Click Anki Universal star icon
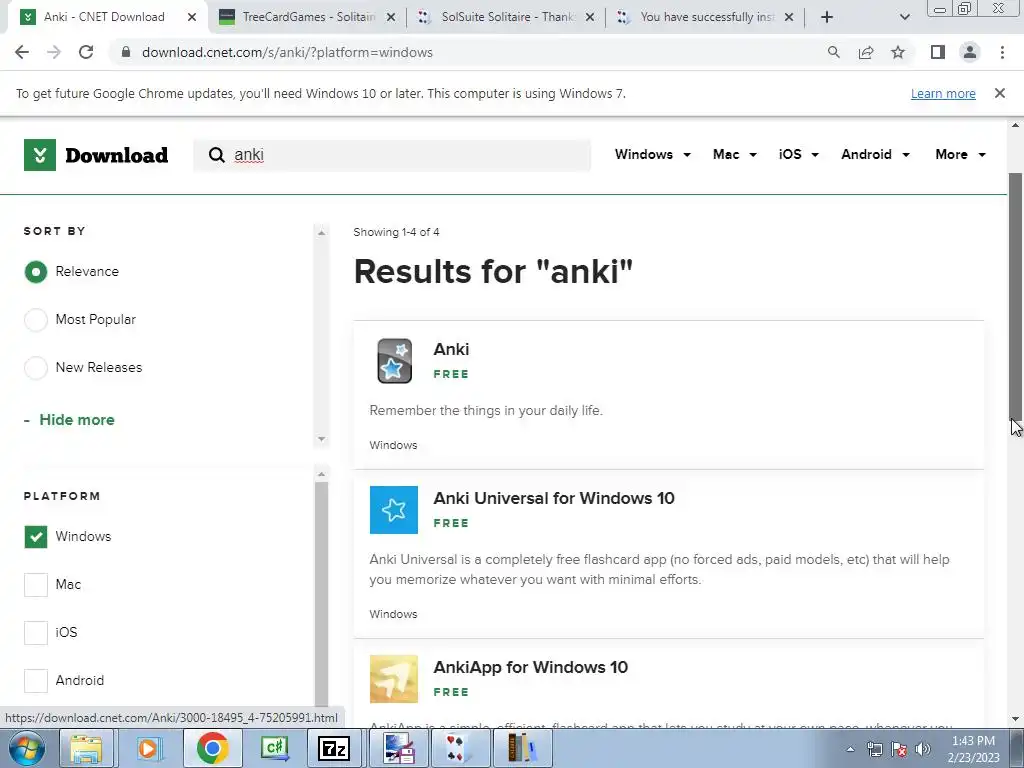This screenshot has width=1024, height=768. [394, 510]
